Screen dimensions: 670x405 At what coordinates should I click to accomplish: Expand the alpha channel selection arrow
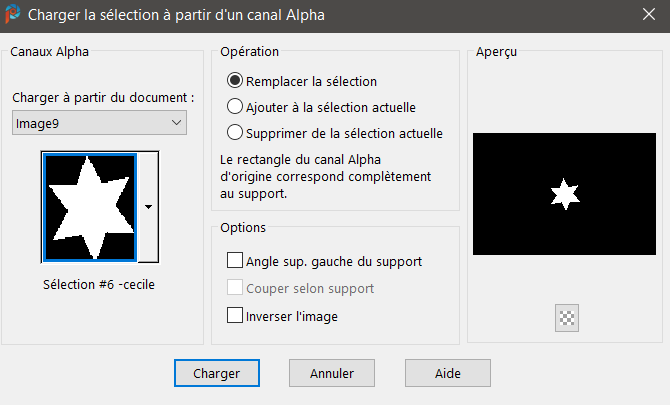tap(148, 206)
